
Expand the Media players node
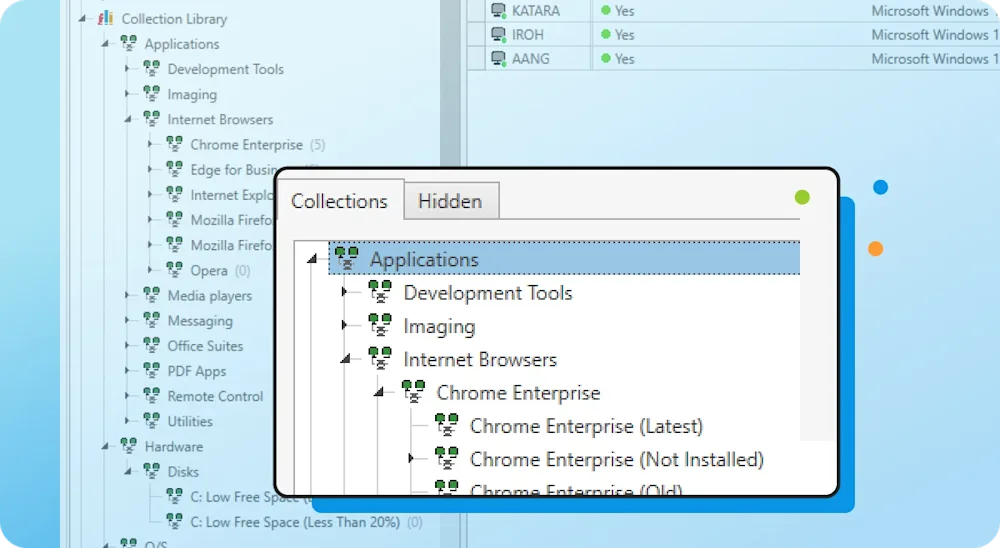pyautogui.click(x=127, y=295)
